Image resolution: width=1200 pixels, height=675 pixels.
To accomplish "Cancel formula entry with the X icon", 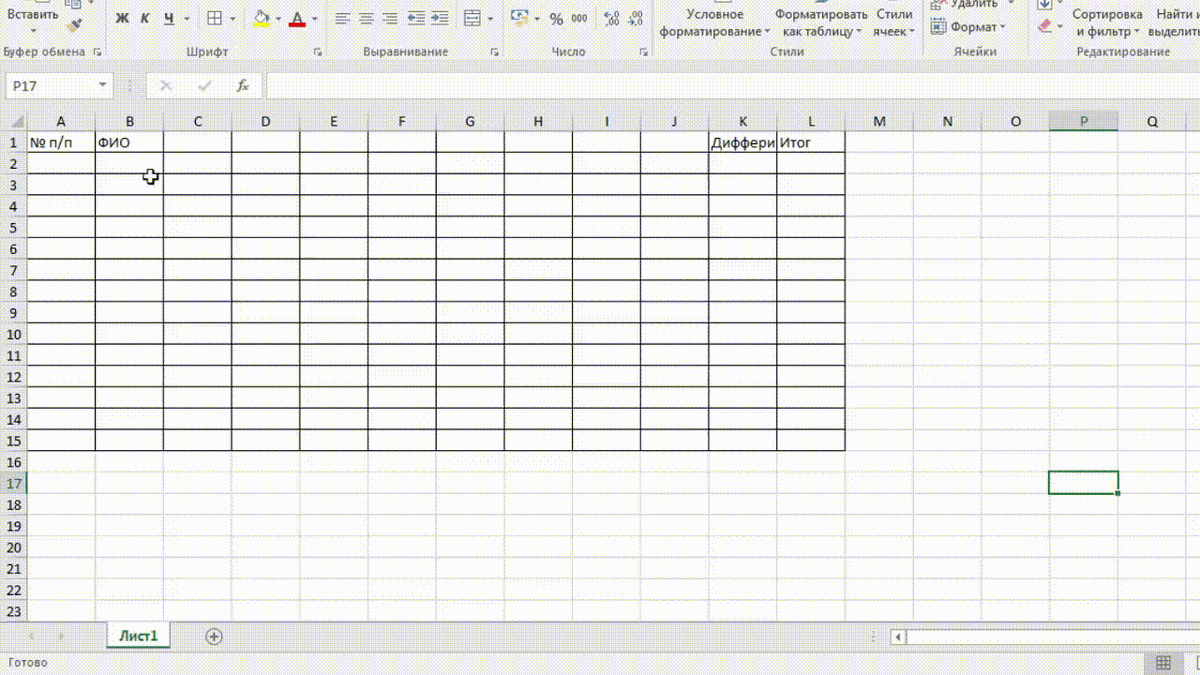I will (x=166, y=86).
